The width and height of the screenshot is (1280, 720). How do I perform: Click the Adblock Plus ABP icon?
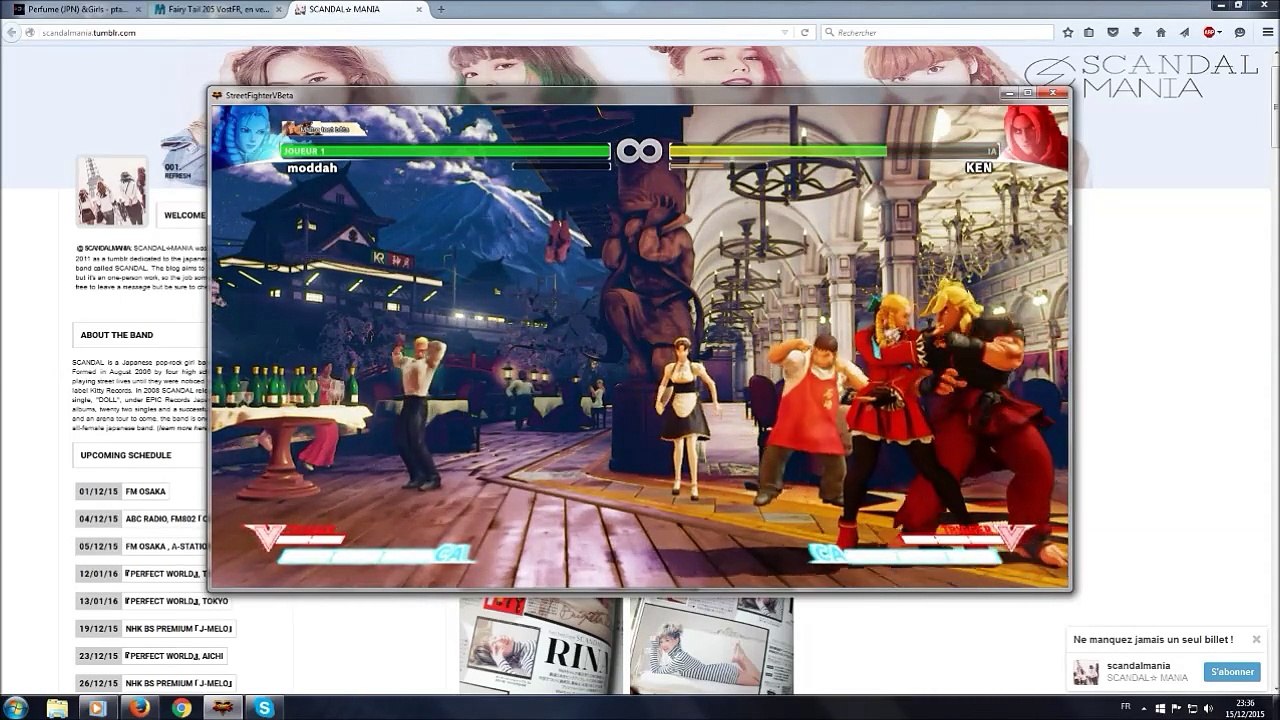(x=1209, y=32)
